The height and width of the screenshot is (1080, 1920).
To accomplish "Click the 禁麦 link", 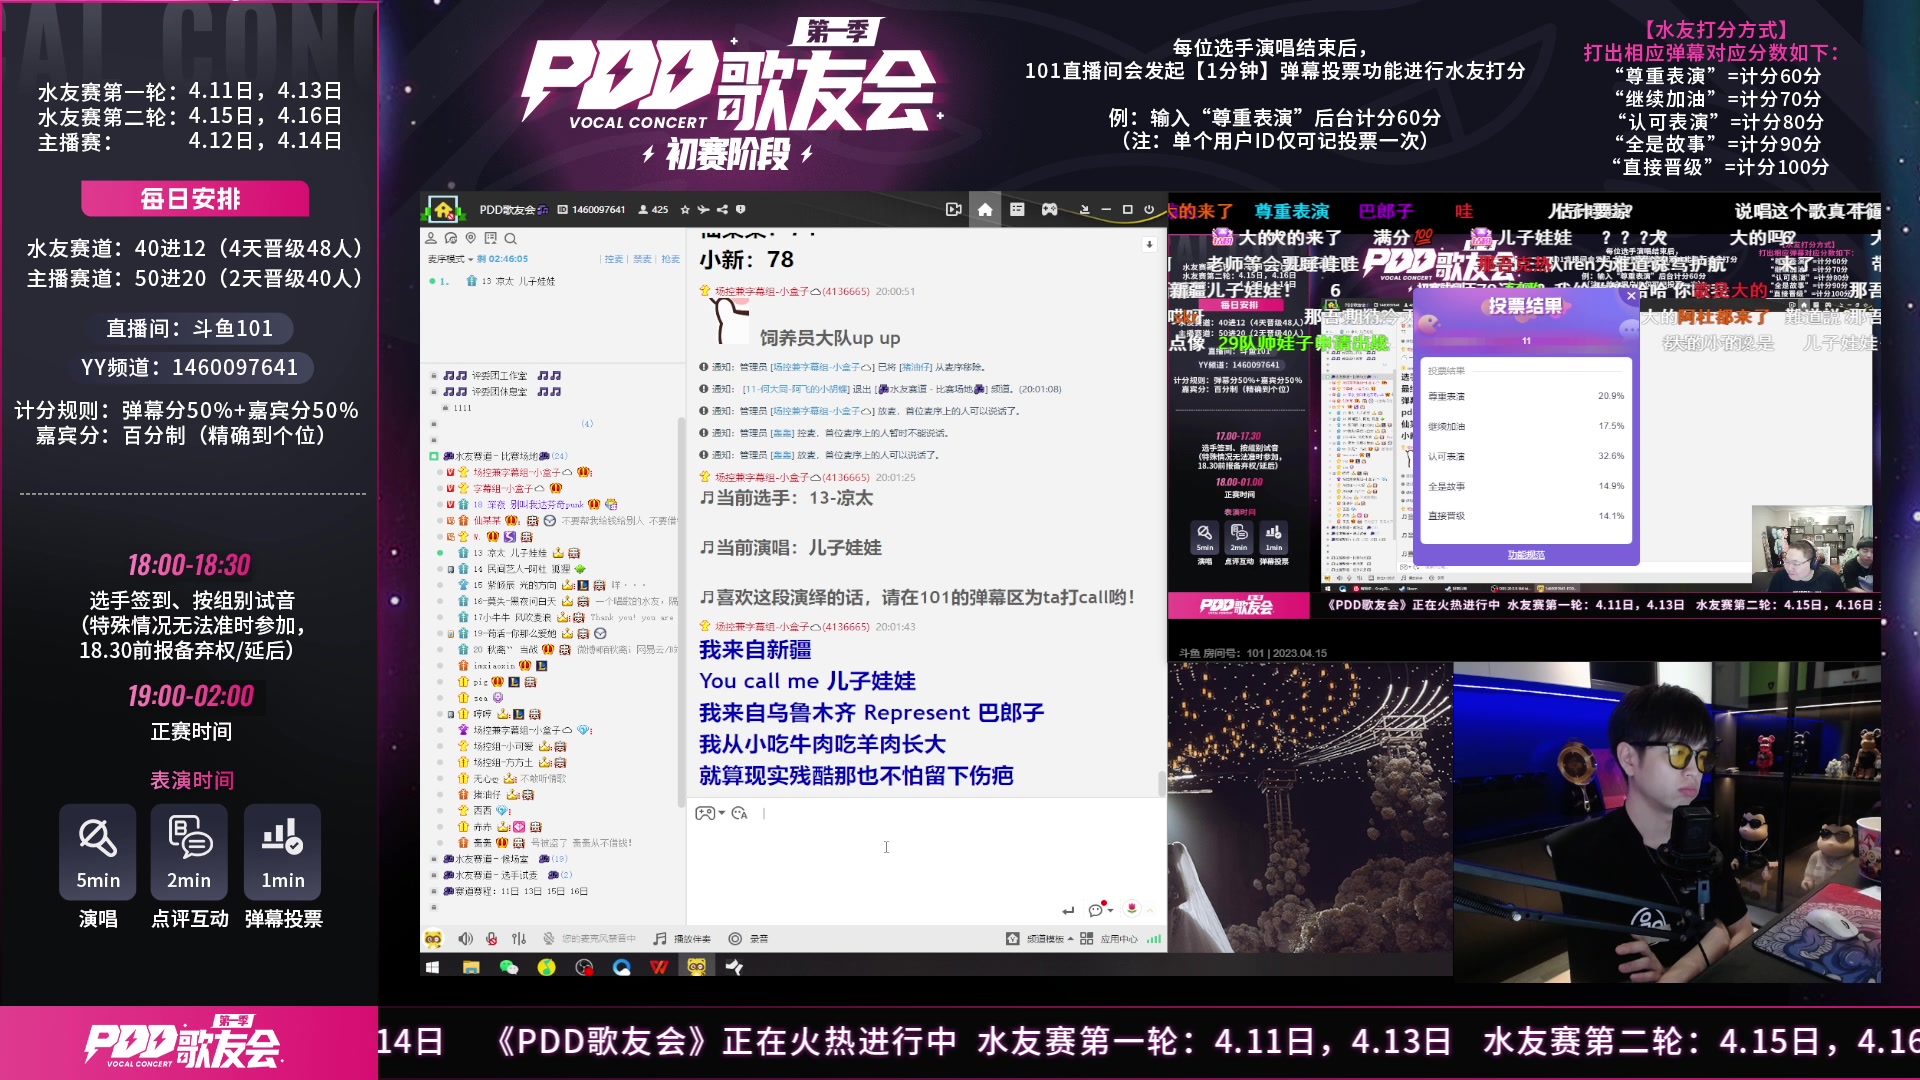I will tap(642, 259).
